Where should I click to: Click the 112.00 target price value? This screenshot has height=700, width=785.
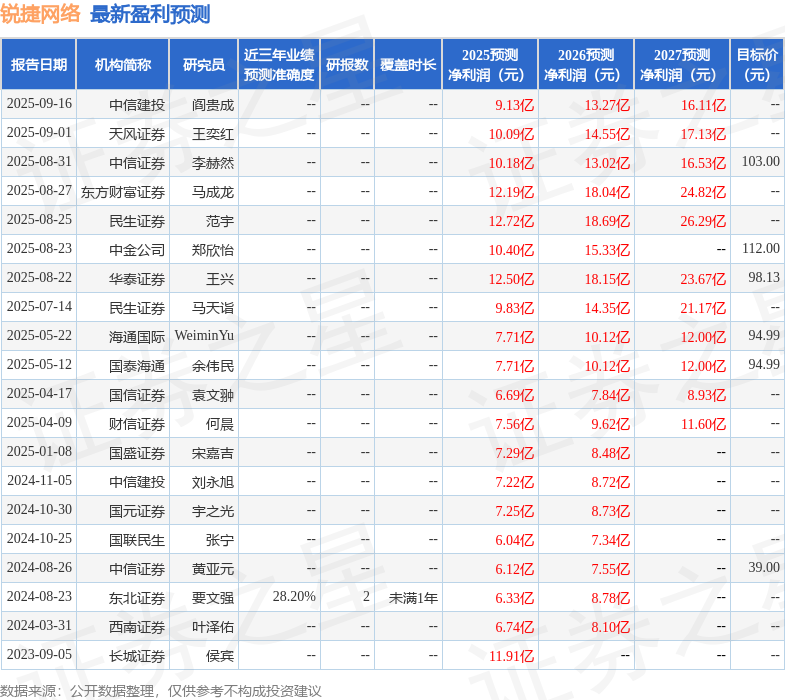point(760,248)
